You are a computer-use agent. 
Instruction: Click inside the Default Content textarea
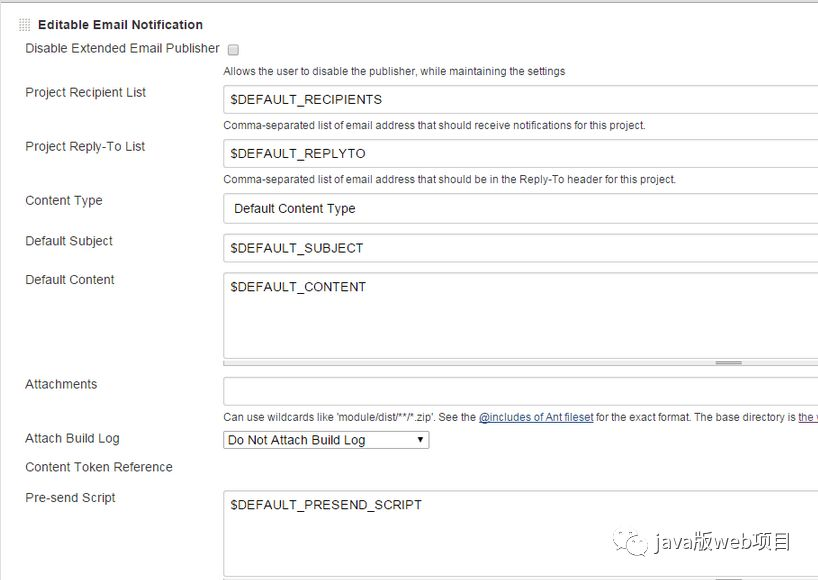(x=520, y=315)
